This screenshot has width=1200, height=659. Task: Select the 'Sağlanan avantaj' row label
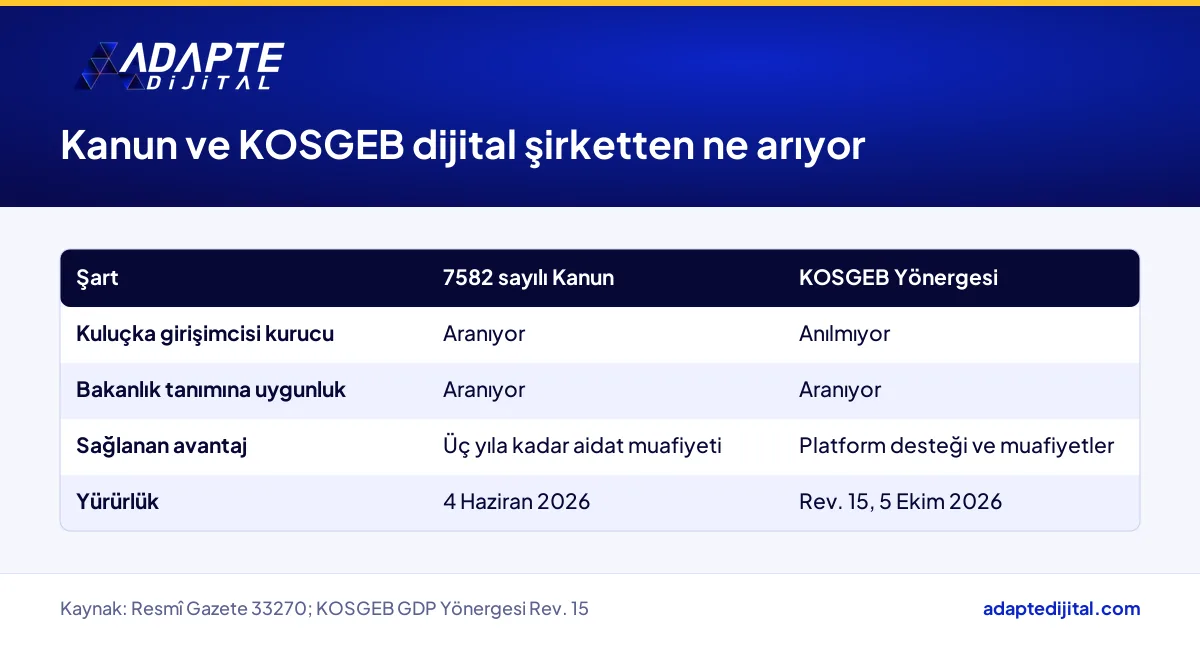coord(161,446)
